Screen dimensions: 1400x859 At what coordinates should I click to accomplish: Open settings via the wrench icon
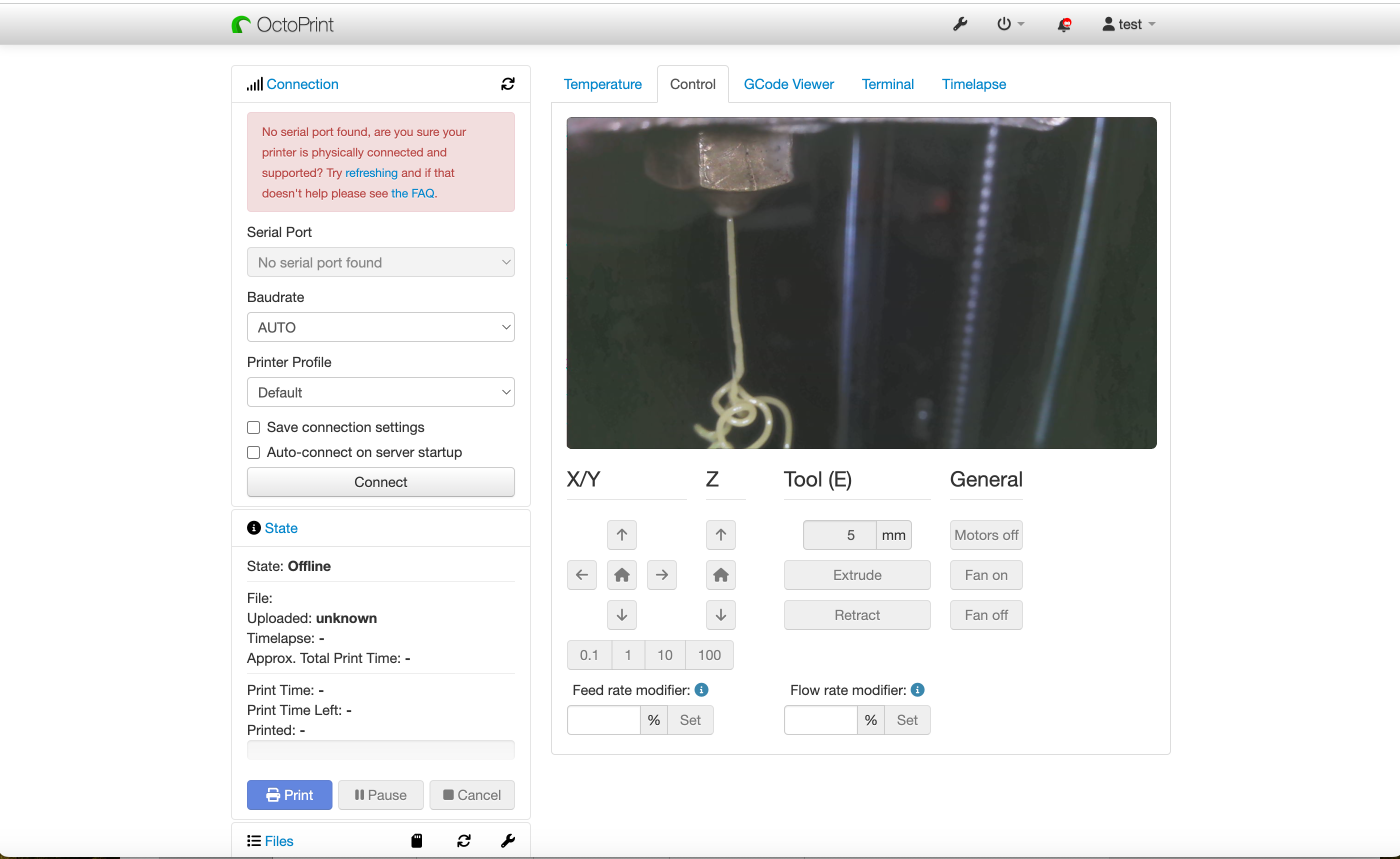pyautogui.click(x=960, y=24)
